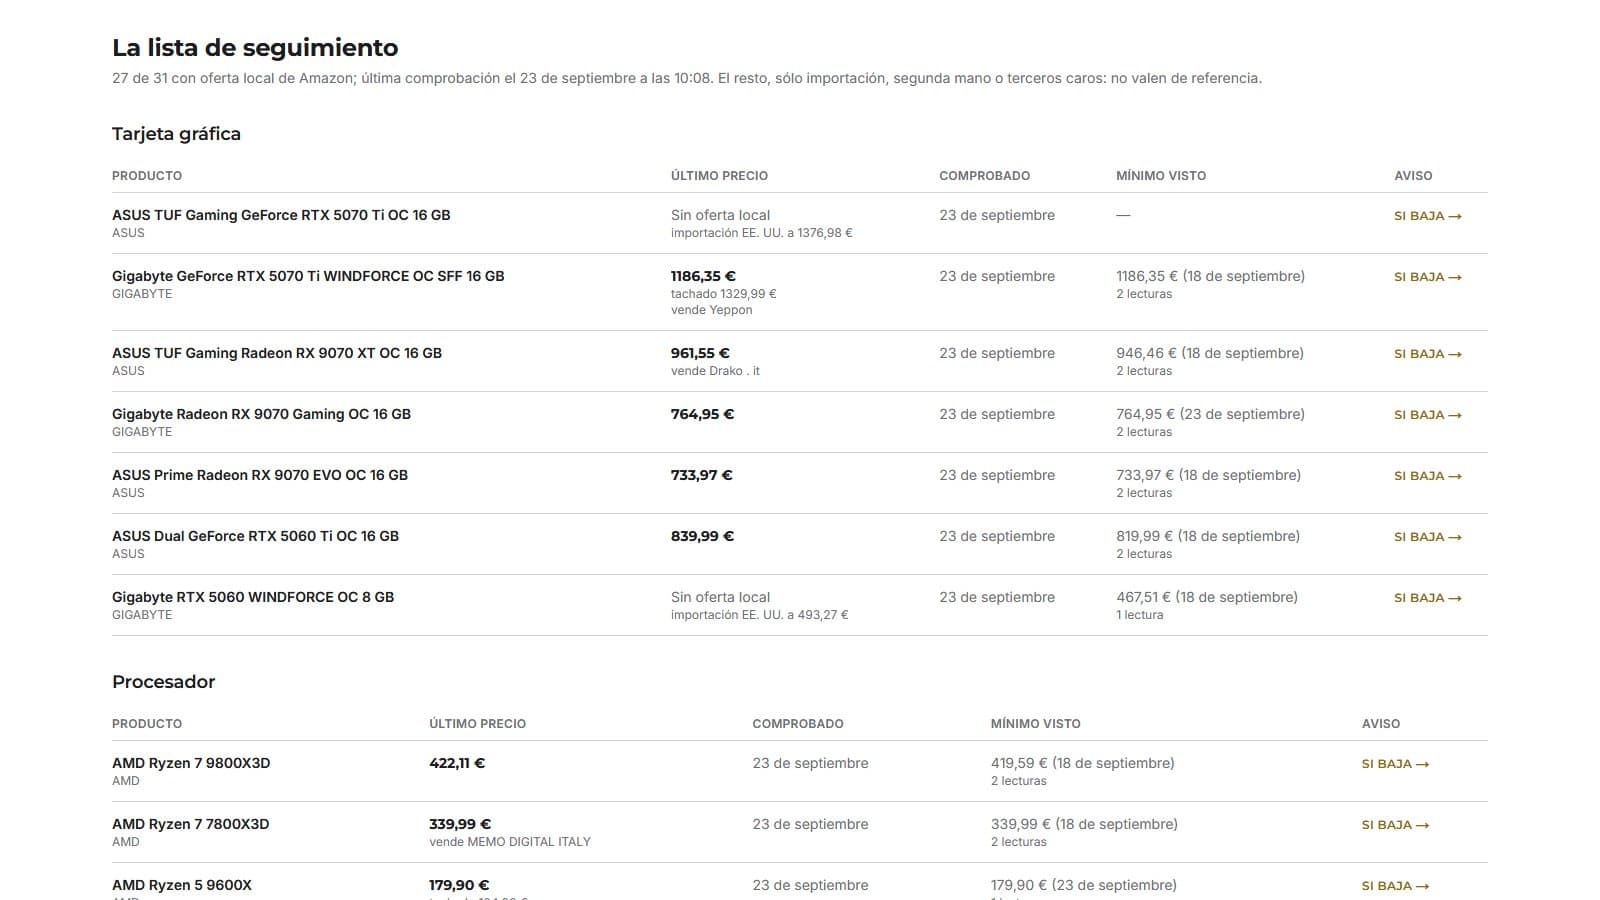Open SI BAJA alert for AMD Ryzen 7 9800X3D
The width and height of the screenshot is (1600, 900).
(1394, 764)
